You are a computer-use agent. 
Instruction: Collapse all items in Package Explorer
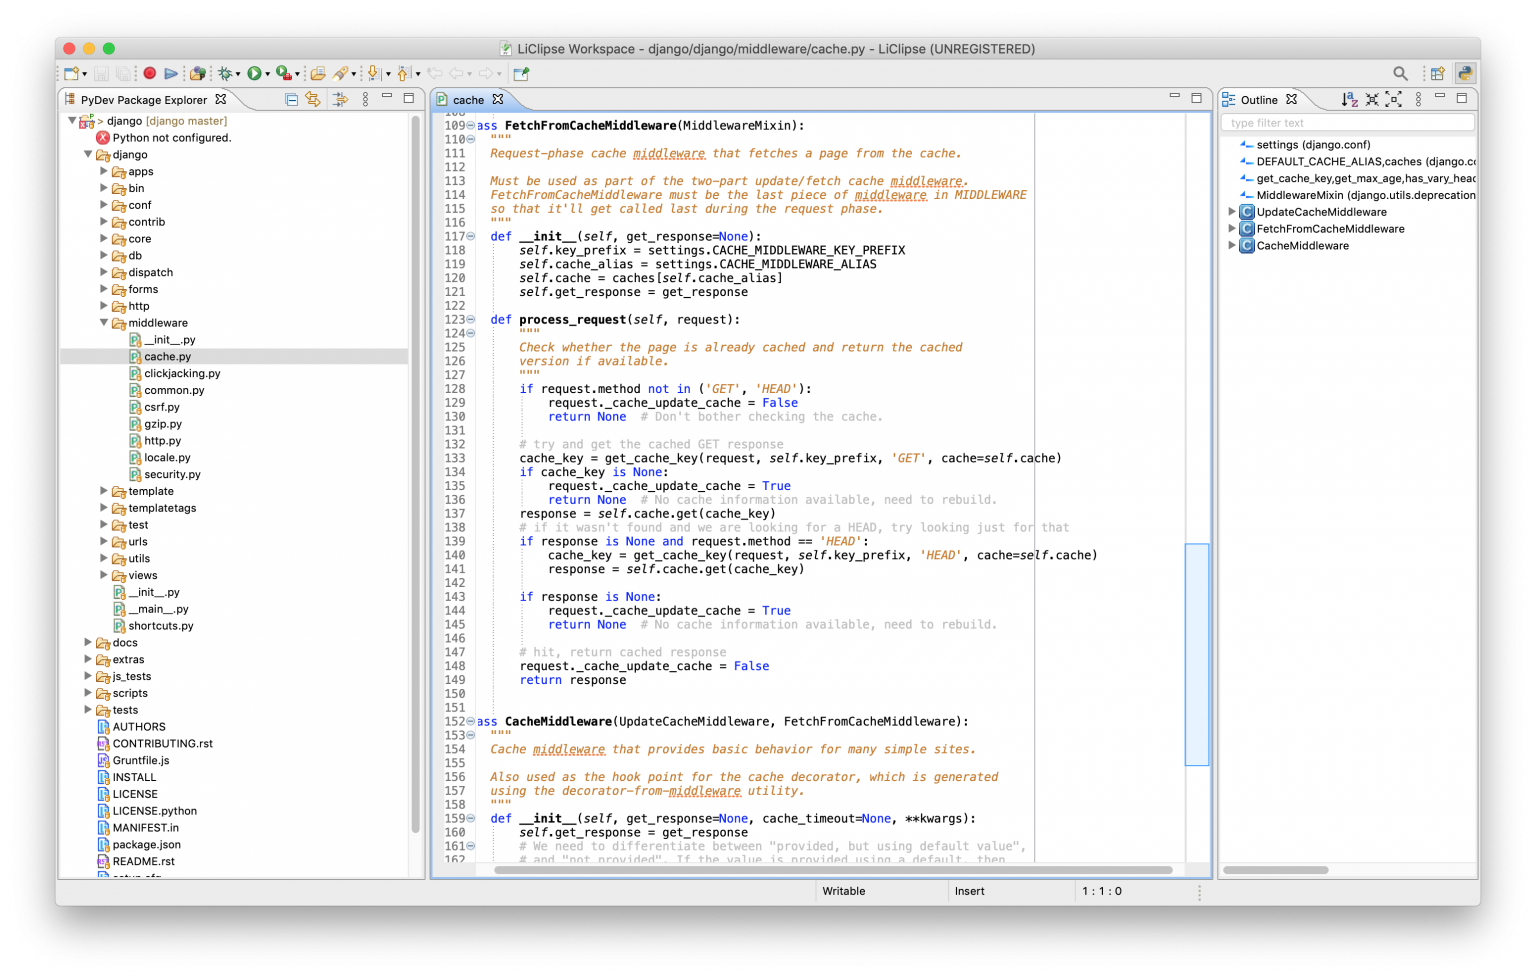(x=291, y=99)
